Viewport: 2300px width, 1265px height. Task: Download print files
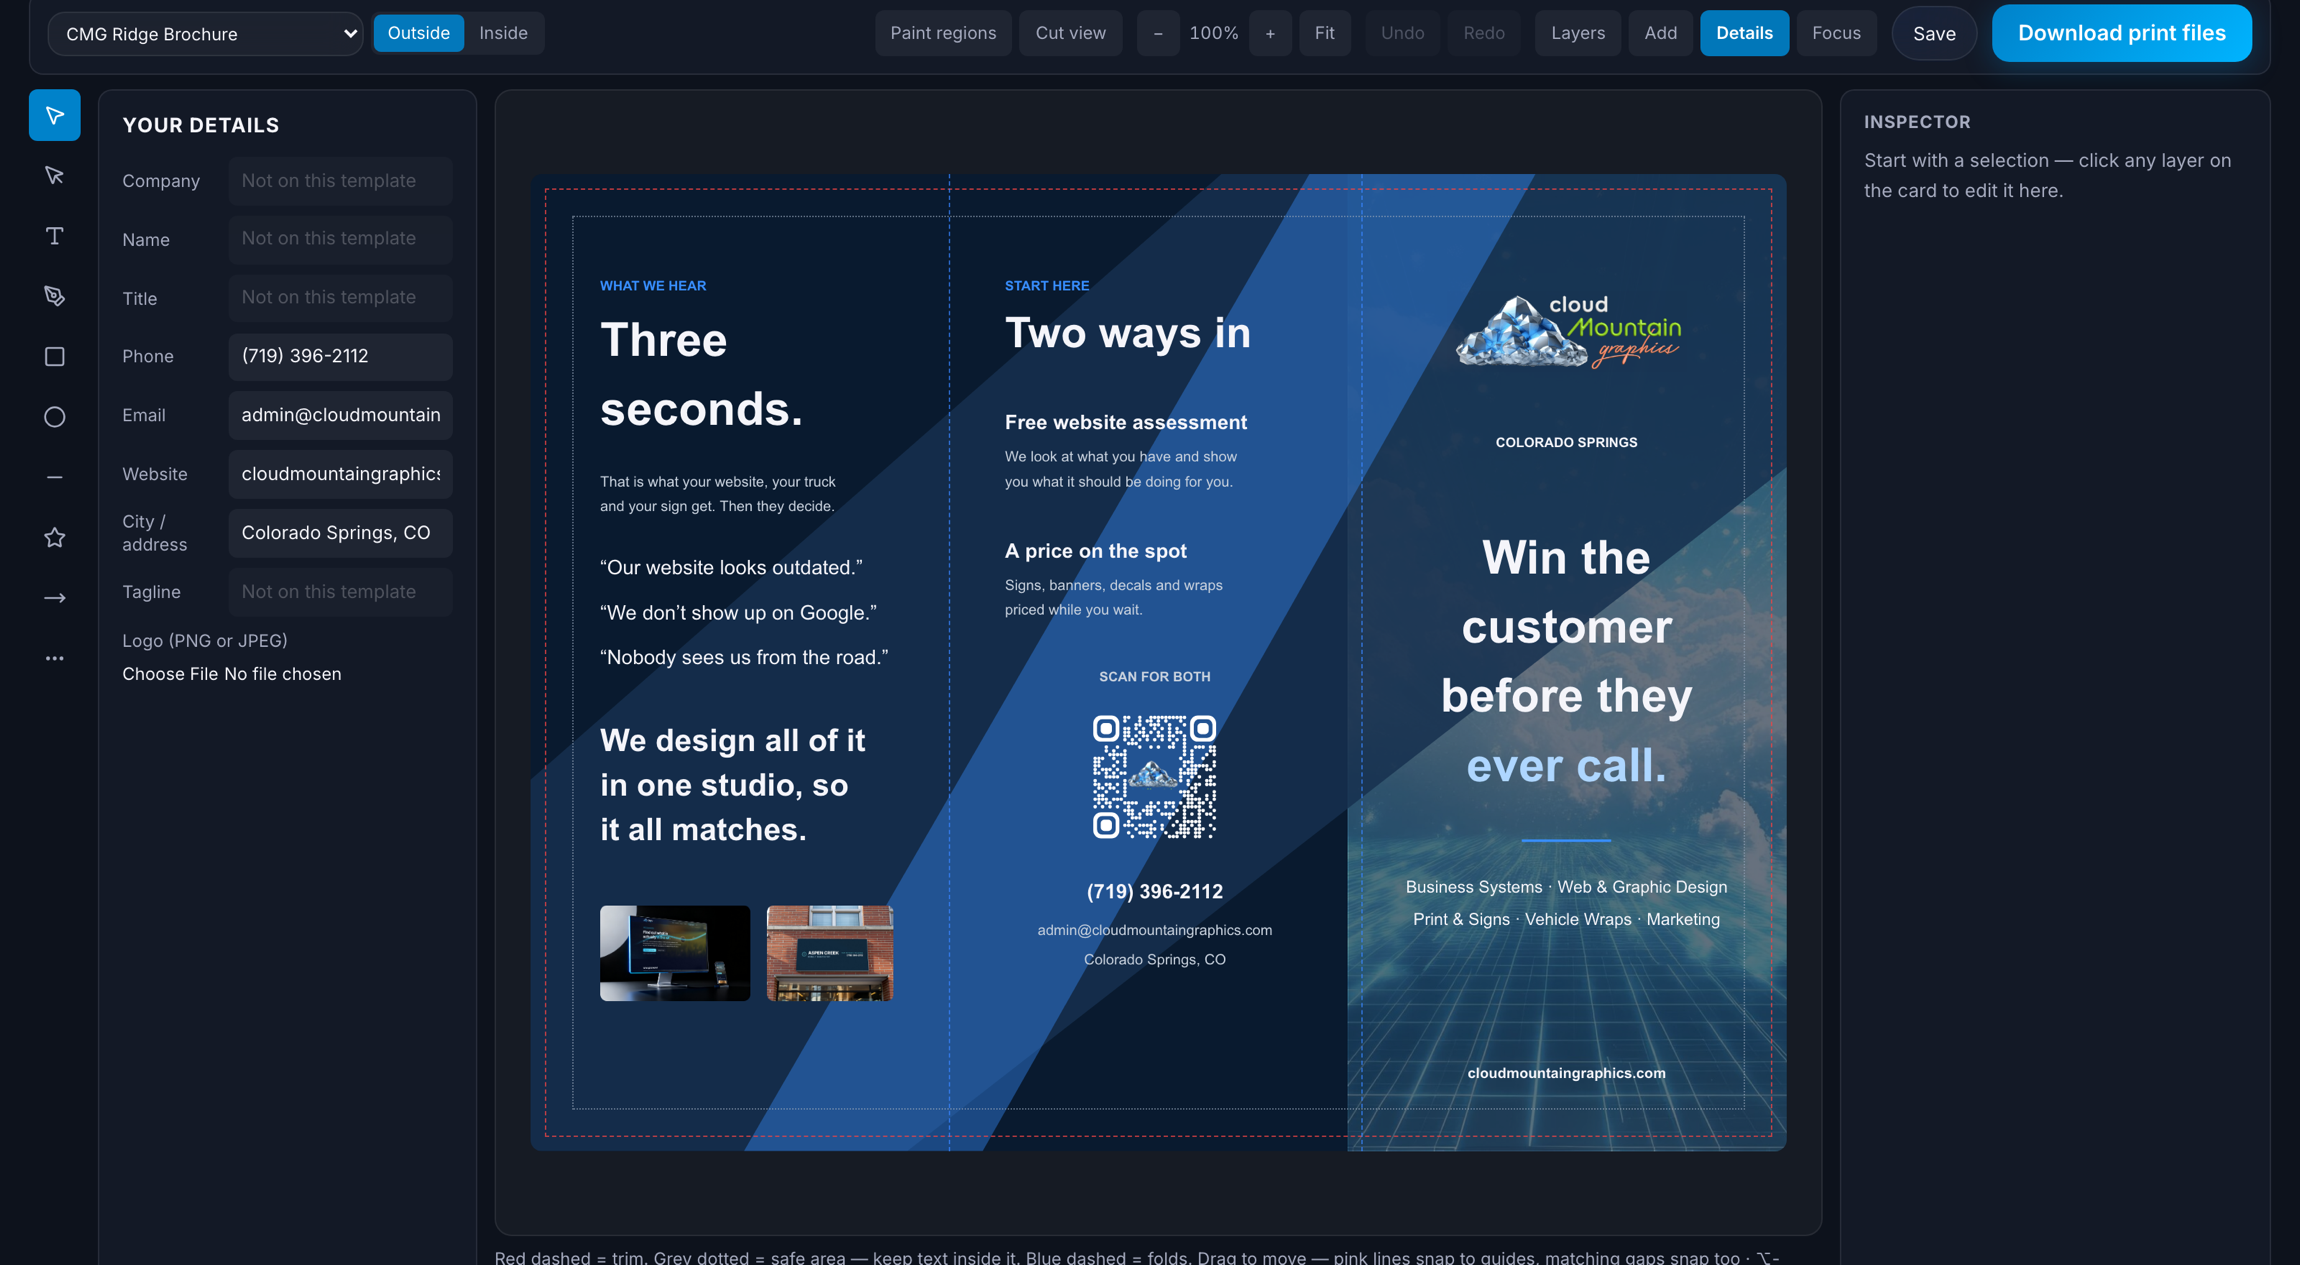click(x=2121, y=33)
